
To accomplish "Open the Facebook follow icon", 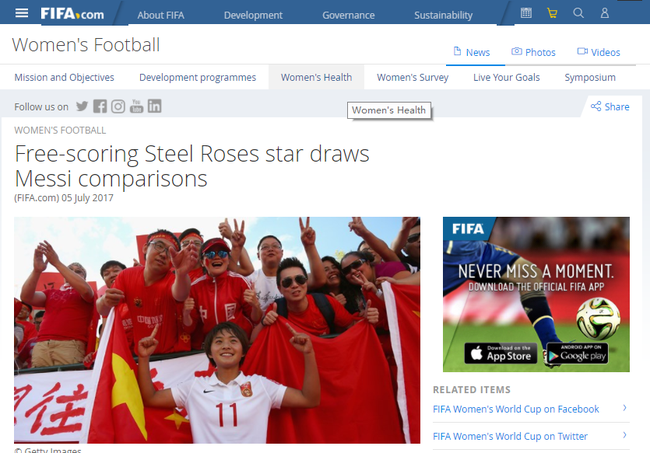I will tap(100, 107).
